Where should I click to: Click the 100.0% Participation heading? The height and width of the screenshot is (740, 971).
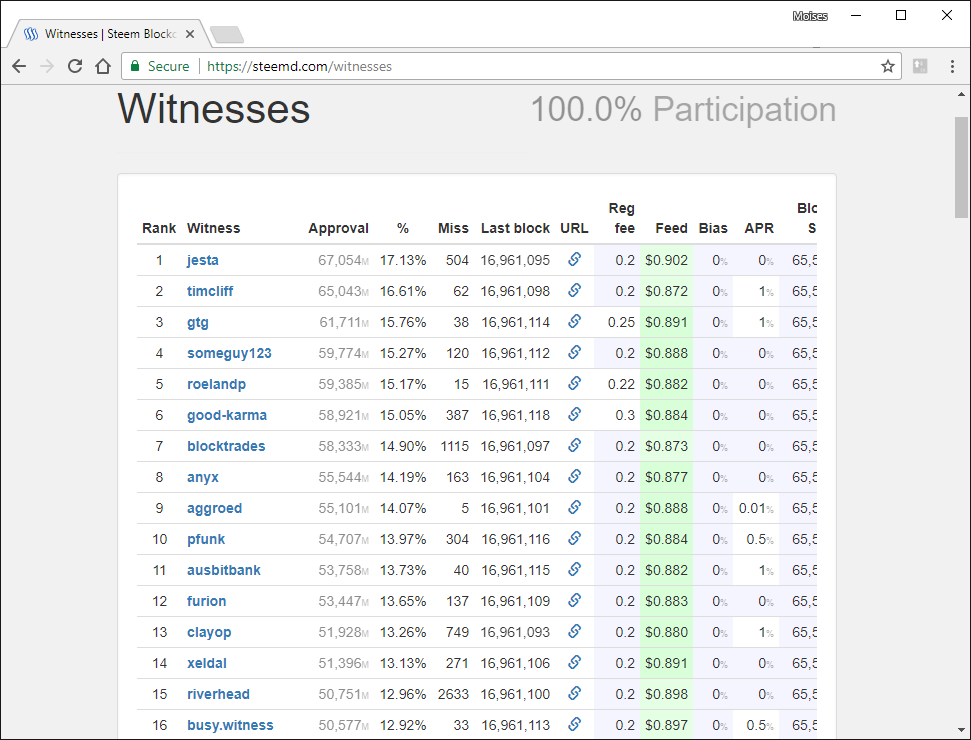click(x=683, y=110)
